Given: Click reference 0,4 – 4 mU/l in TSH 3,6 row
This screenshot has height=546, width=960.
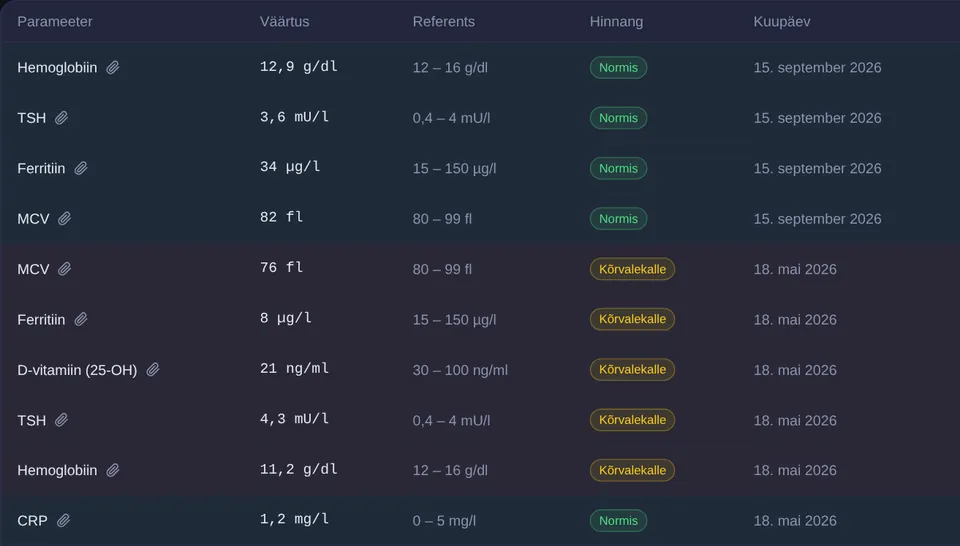Looking at the screenshot, I should 451,118.
